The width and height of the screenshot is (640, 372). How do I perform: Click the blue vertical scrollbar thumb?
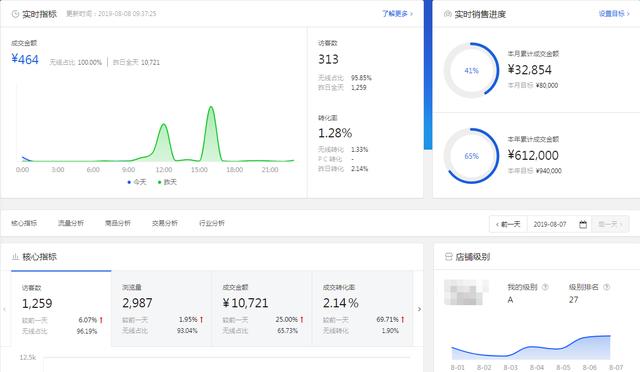pyautogui.click(x=428, y=75)
